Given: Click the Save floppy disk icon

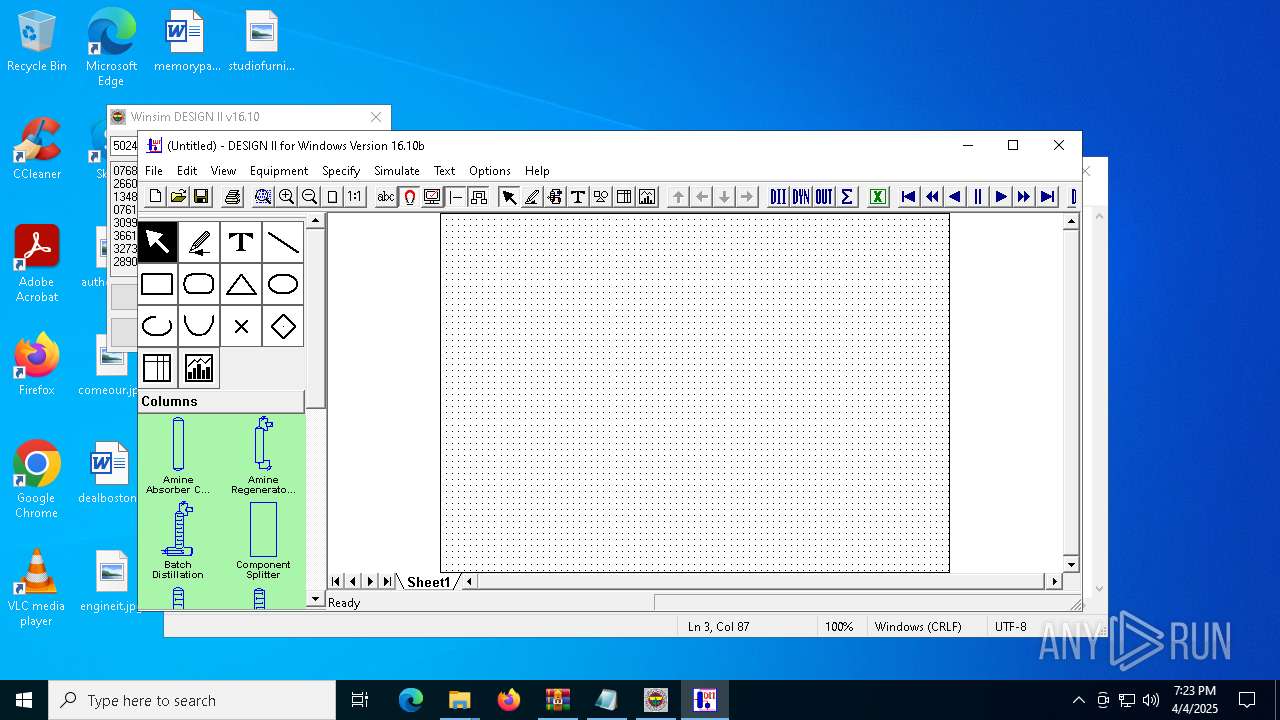Looking at the screenshot, I should tap(201, 197).
